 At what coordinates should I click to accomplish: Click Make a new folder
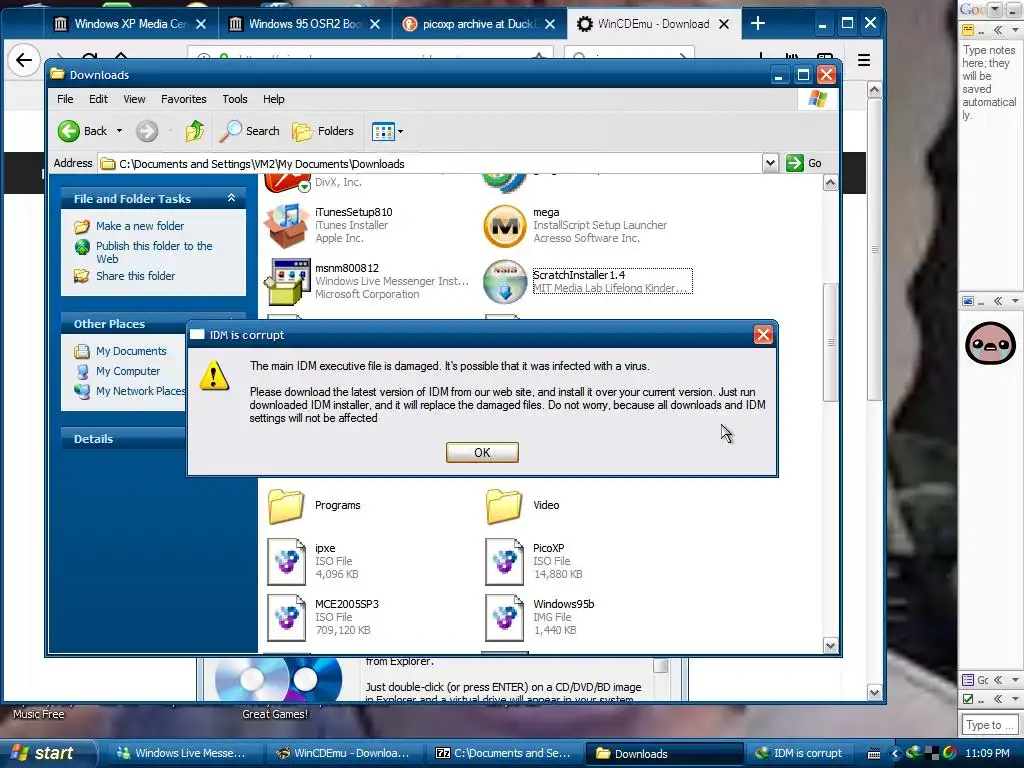[140, 226]
